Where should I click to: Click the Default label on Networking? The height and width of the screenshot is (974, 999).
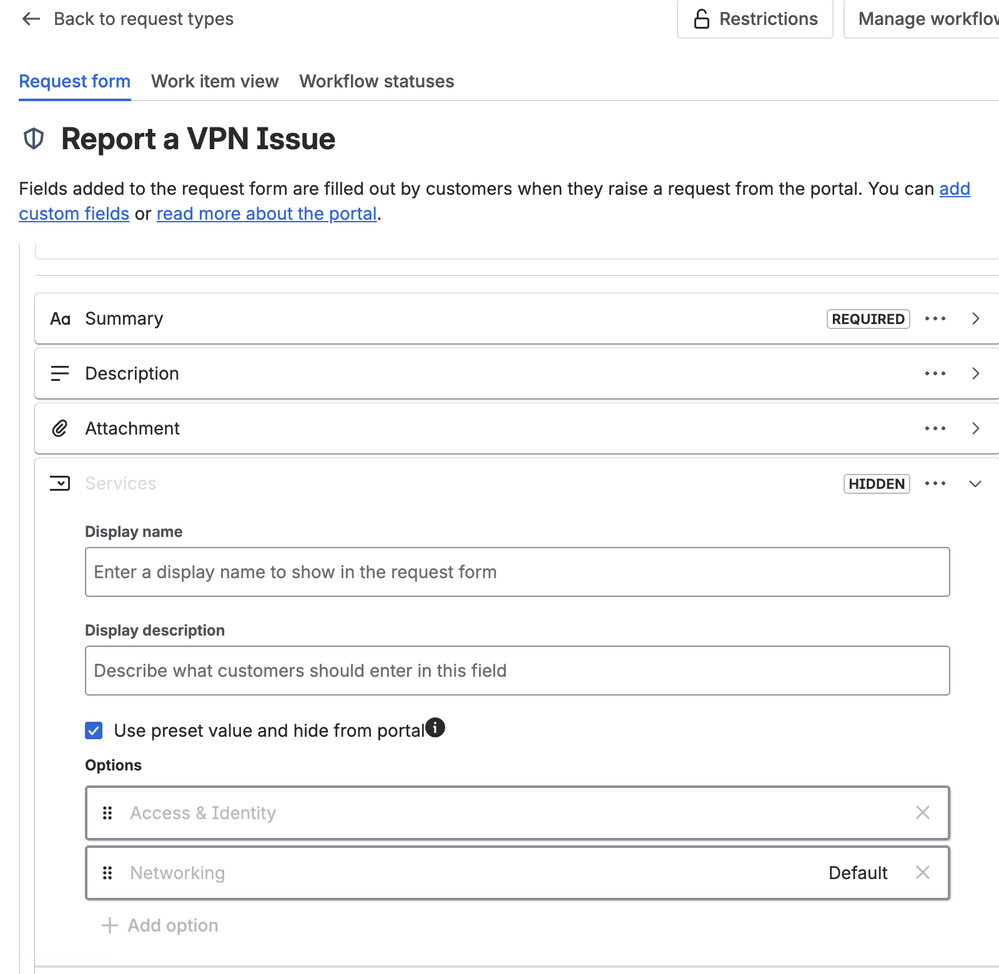858,873
